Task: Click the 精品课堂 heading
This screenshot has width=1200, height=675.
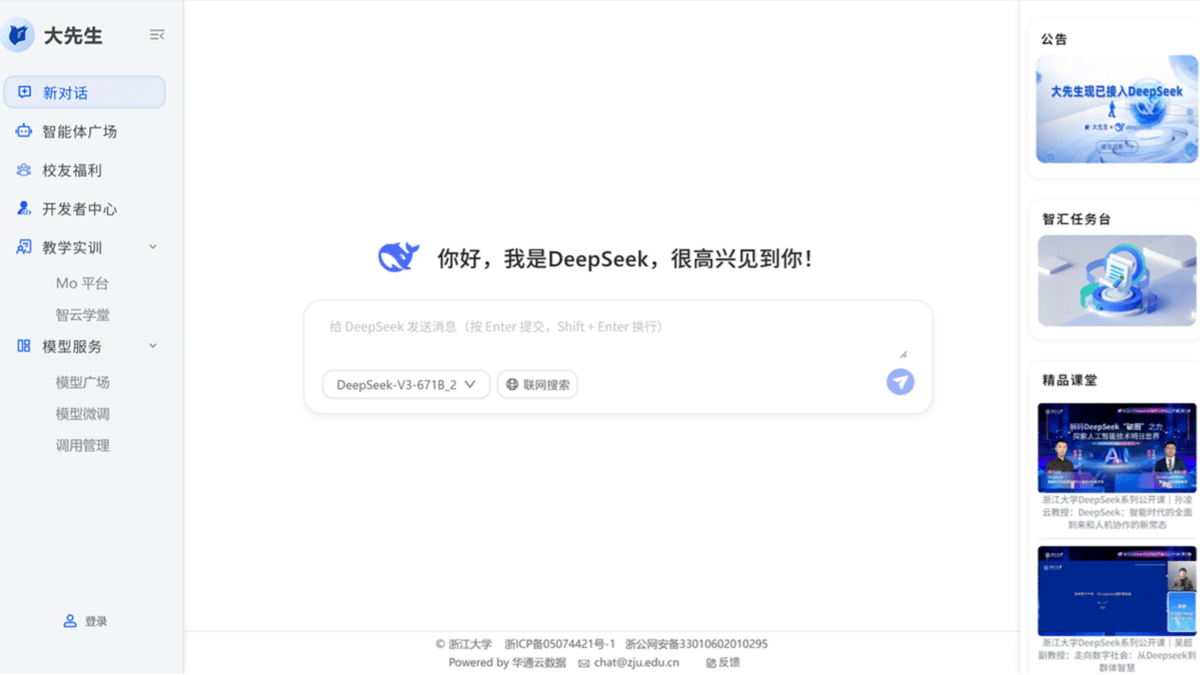Action: [x=1069, y=380]
